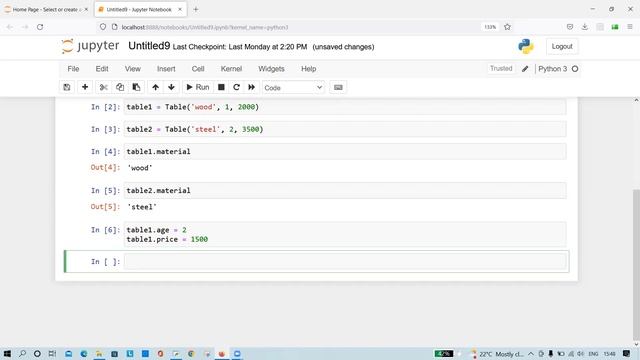The image size is (640, 360).
Task: Open a new browser tab
Action: (196, 9)
